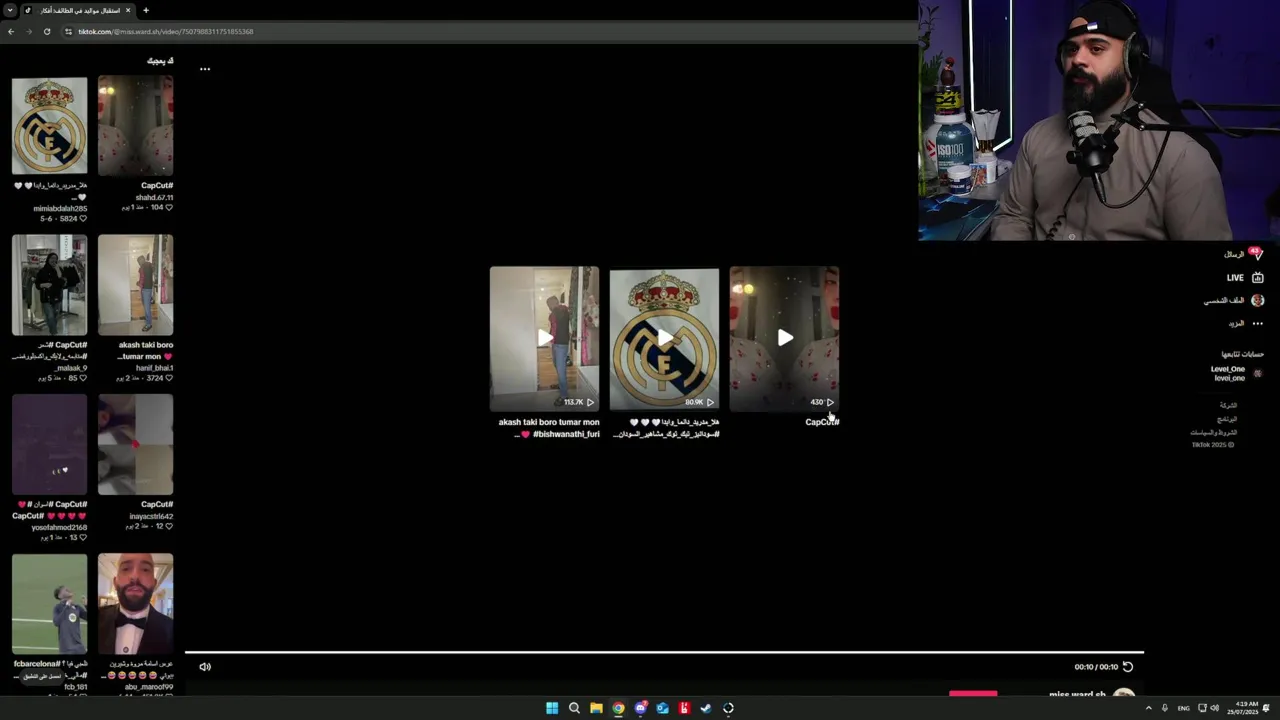Image resolution: width=1280 pixels, height=720 pixels.
Task: Click the shahd.67.11 username
Action: click(x=154, y=198)
